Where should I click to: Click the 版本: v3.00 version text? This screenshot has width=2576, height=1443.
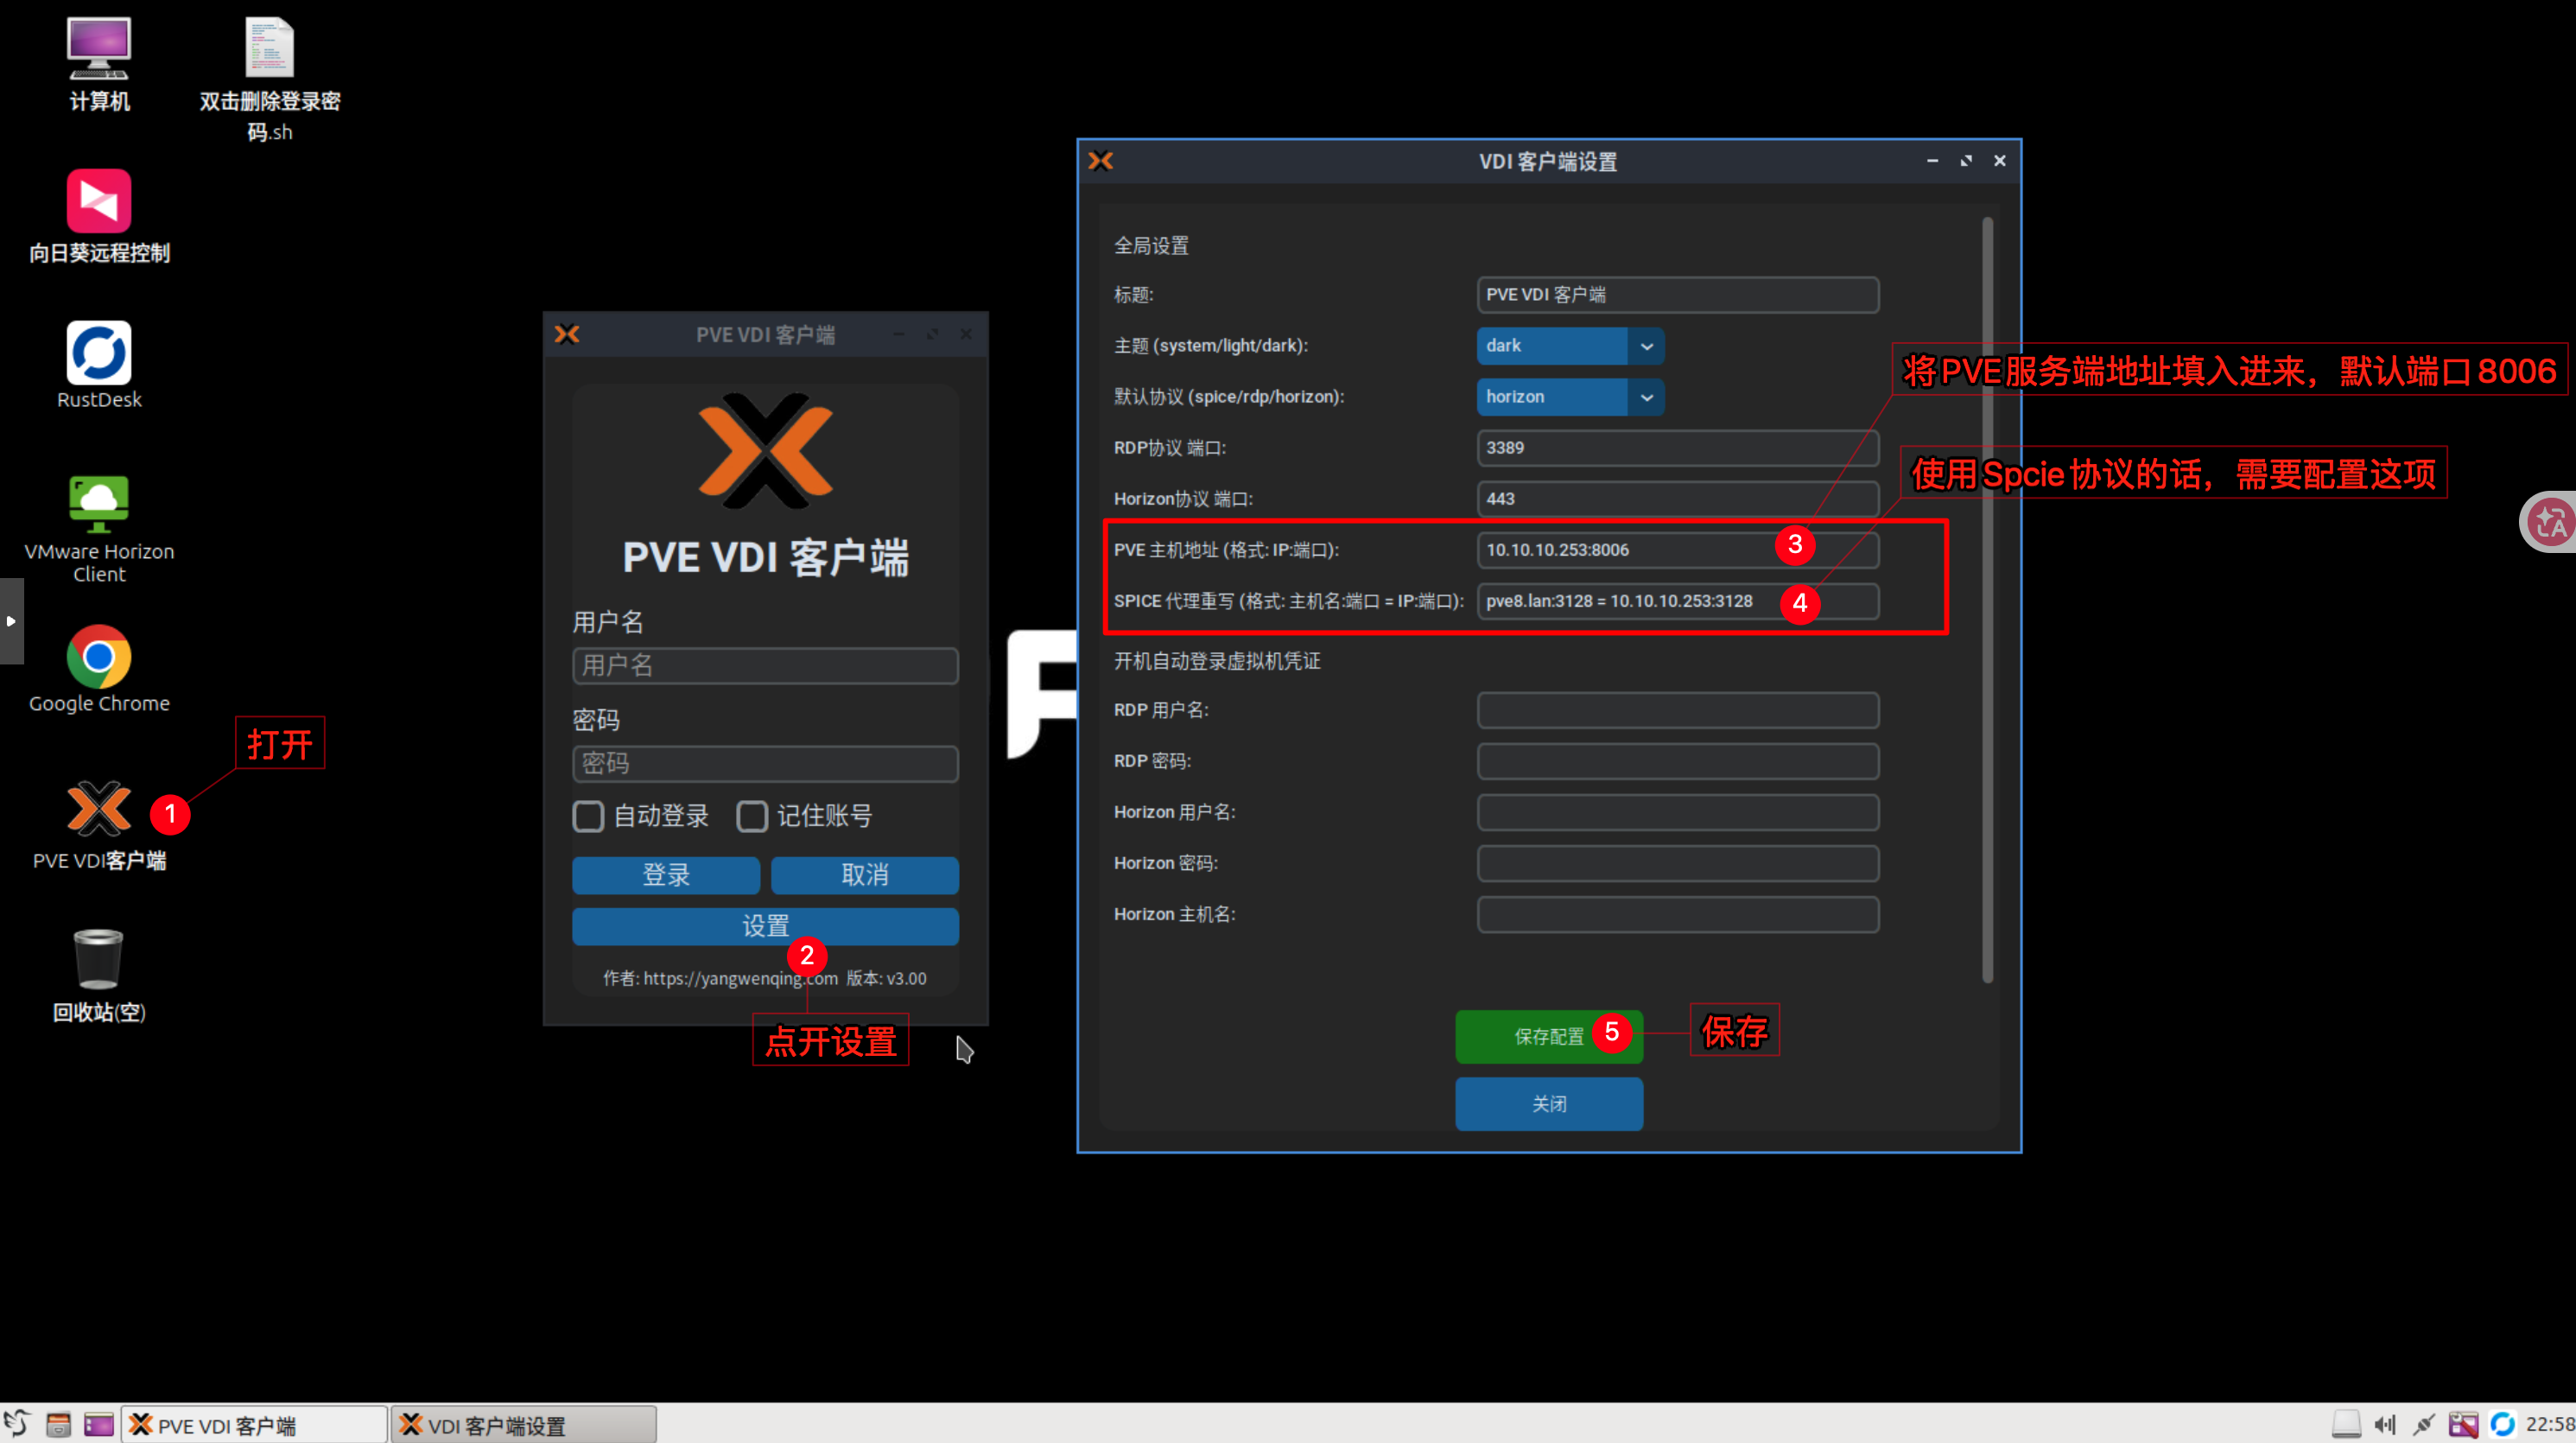click(886, 978)
